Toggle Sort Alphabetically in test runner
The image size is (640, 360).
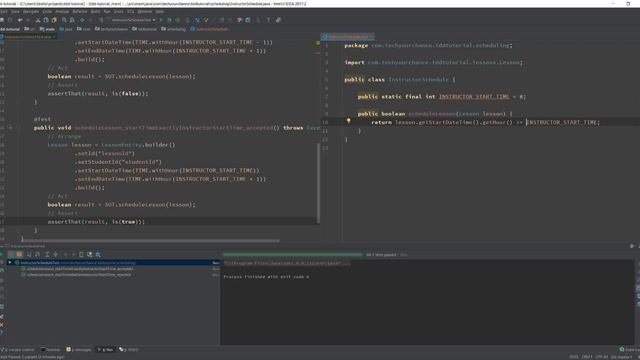coord(29,254)
